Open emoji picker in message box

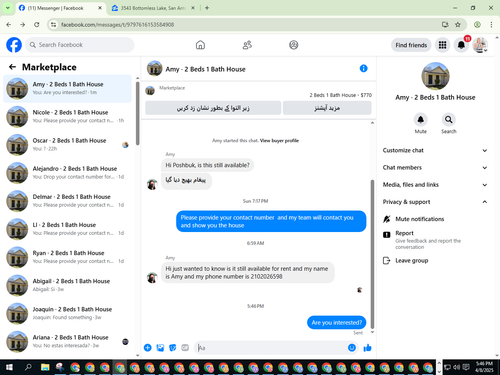coord(352,348)
